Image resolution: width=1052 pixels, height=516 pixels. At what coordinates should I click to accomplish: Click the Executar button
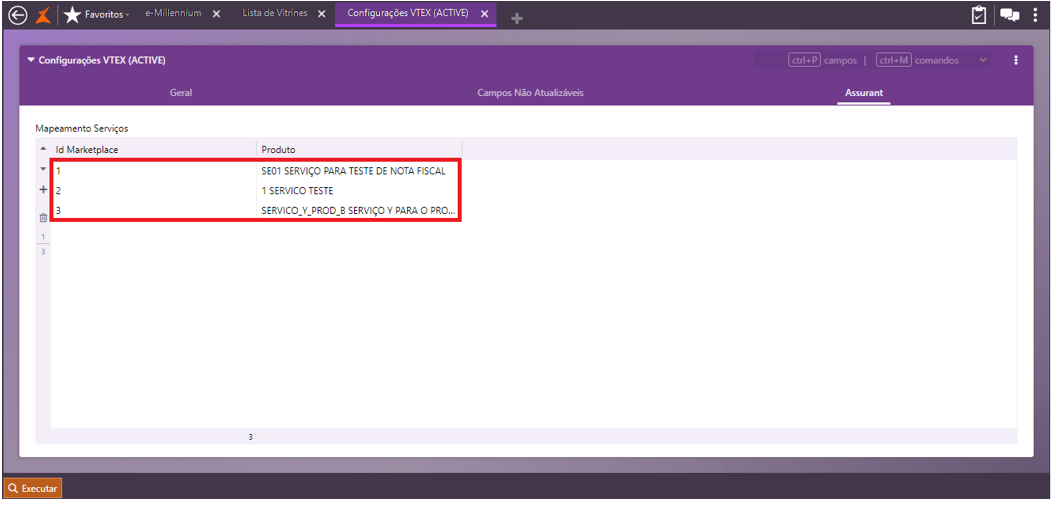pos(34,488)
